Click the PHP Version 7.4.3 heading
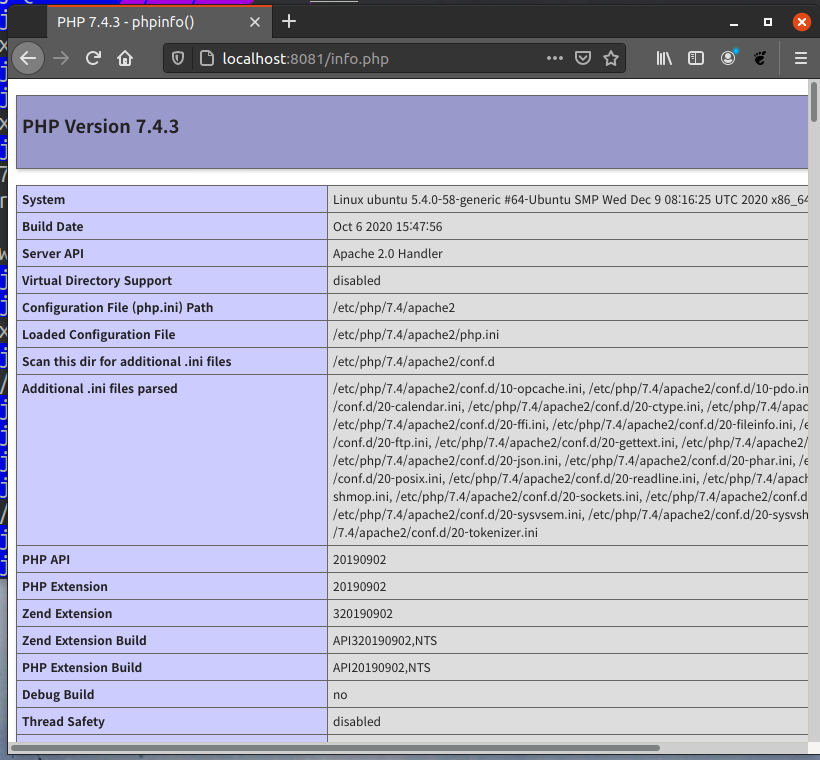 100,127
